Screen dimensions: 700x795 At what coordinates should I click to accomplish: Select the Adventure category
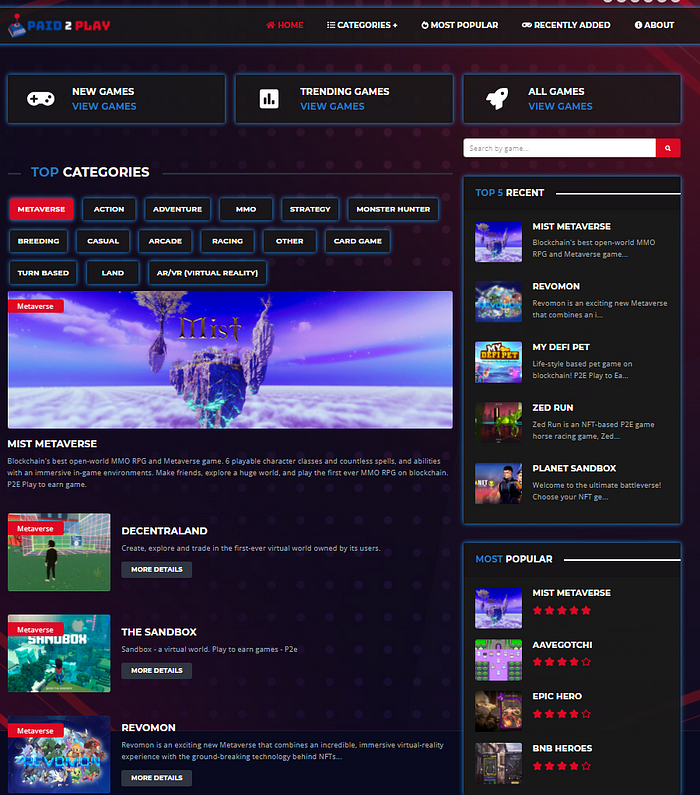pos(177,209)
